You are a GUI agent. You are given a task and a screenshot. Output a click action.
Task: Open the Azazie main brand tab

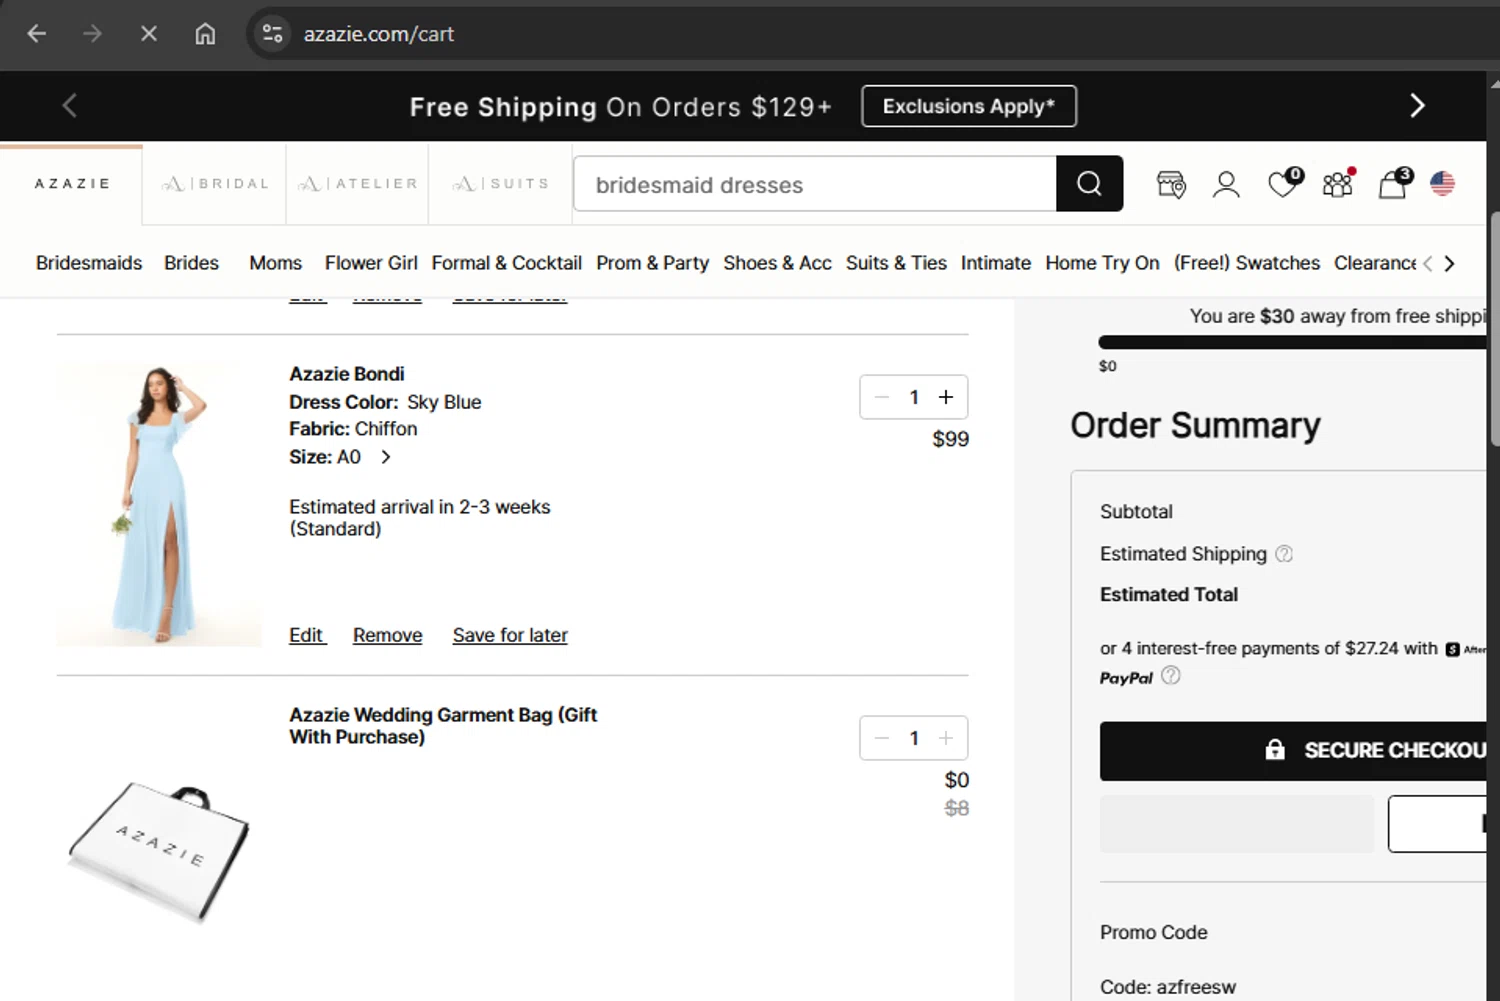tap(72, 184)
